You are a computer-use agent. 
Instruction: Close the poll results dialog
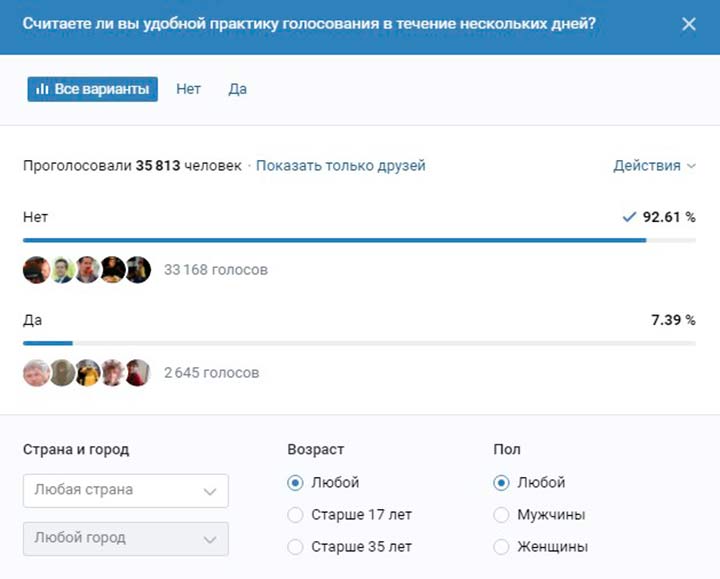[688, 24]
